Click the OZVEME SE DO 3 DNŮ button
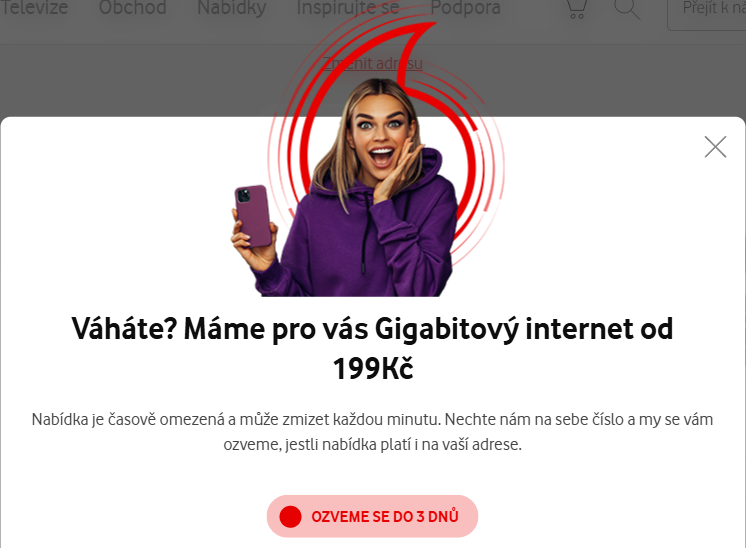The height and width of the screenshot is (548, 746). coord(373,517)
